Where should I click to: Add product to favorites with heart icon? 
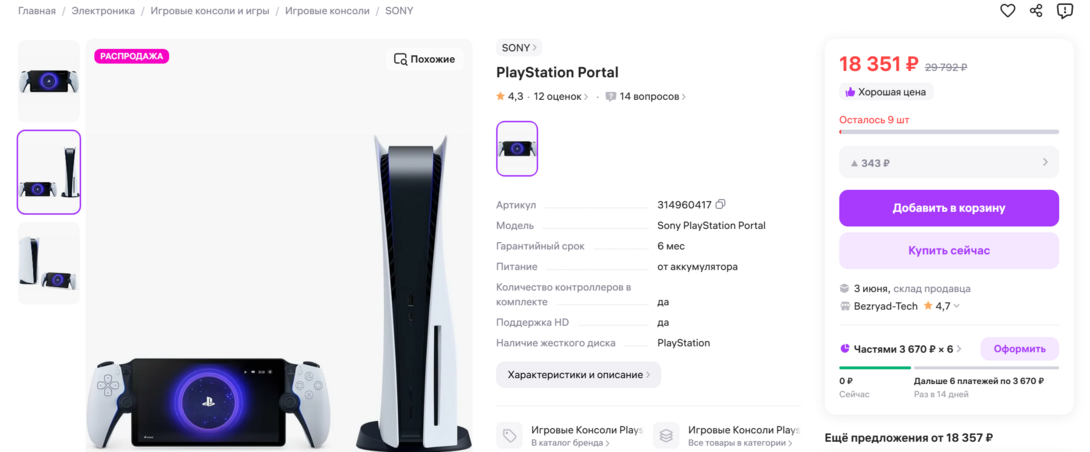1007,10
